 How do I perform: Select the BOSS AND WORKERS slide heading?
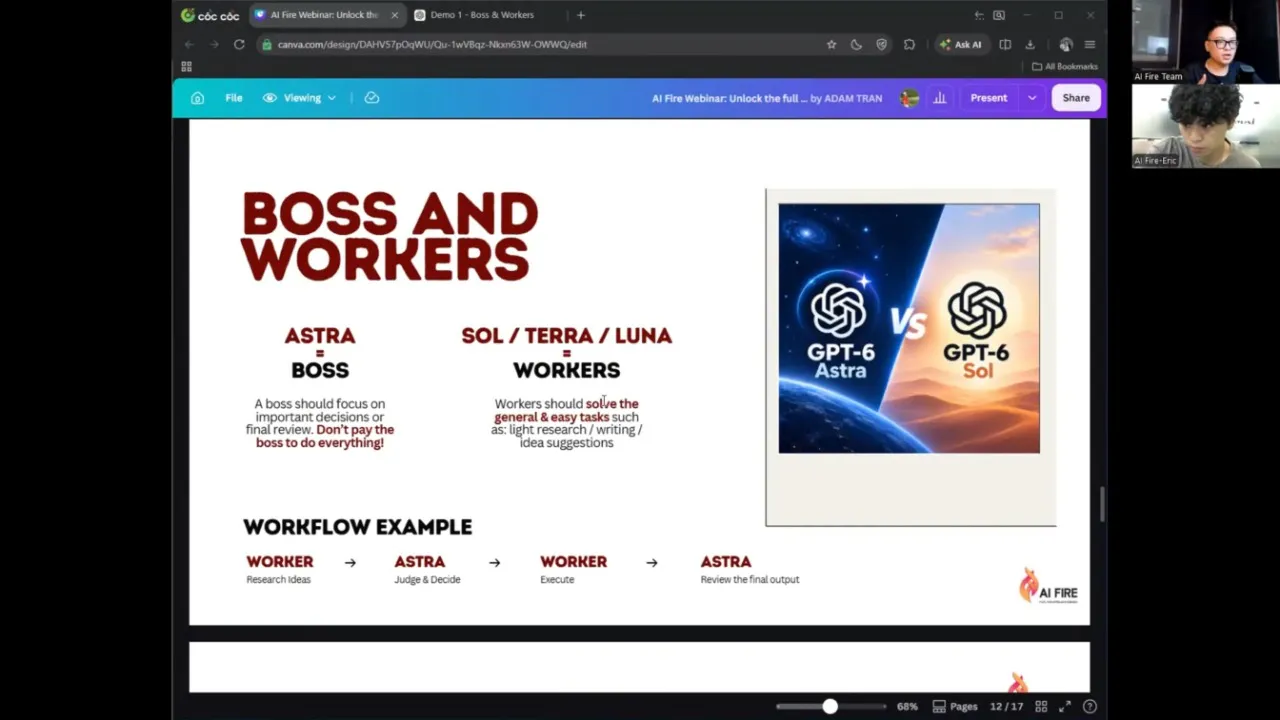[x=390, y=236]
